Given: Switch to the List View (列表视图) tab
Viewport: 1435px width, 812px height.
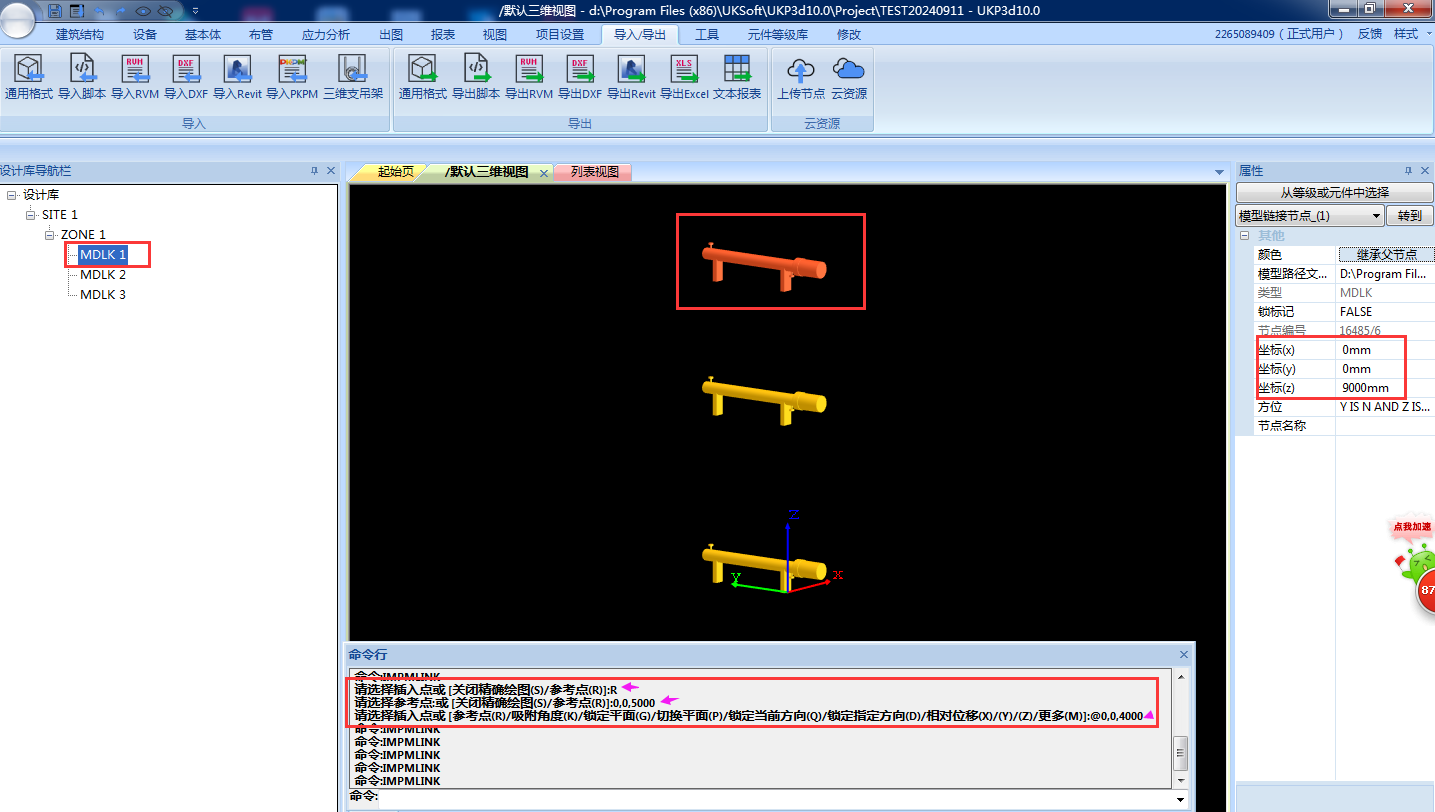Looking at the screenshot, I should click(x=594, y=172).
